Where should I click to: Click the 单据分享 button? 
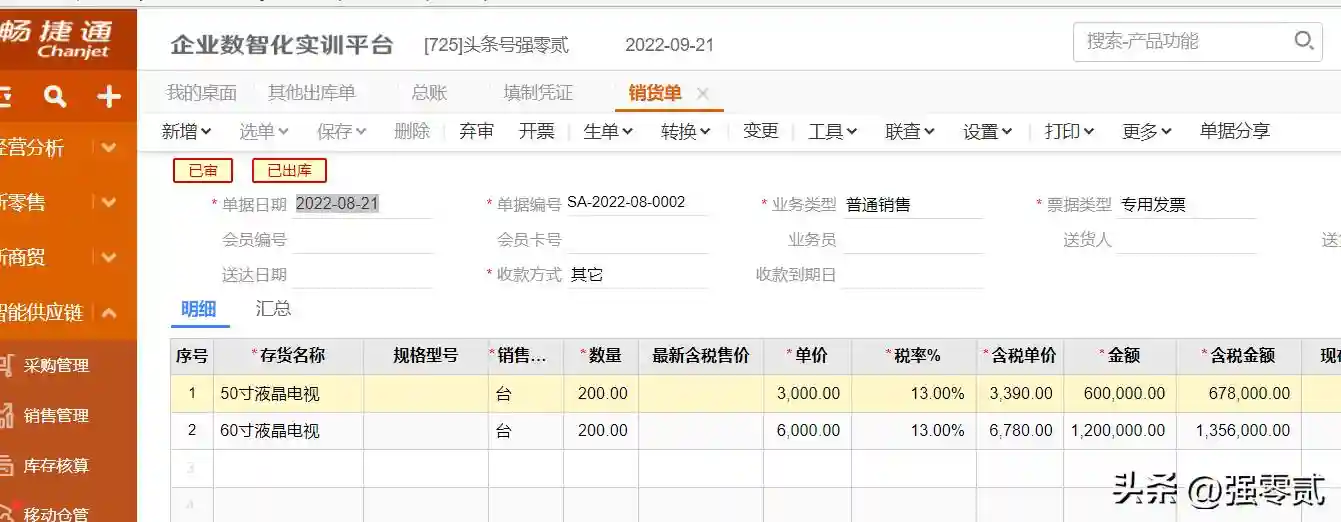coord(1234,131)
